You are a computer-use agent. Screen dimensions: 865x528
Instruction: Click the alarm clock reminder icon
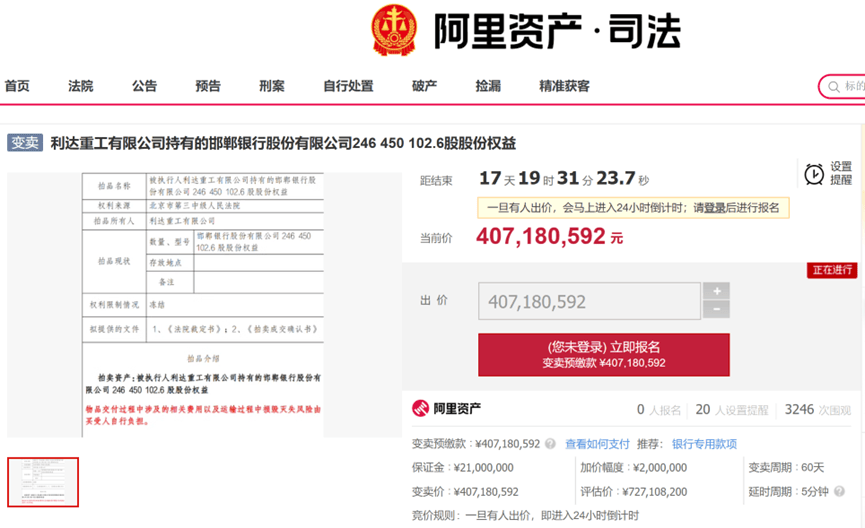tap(814, 174)
